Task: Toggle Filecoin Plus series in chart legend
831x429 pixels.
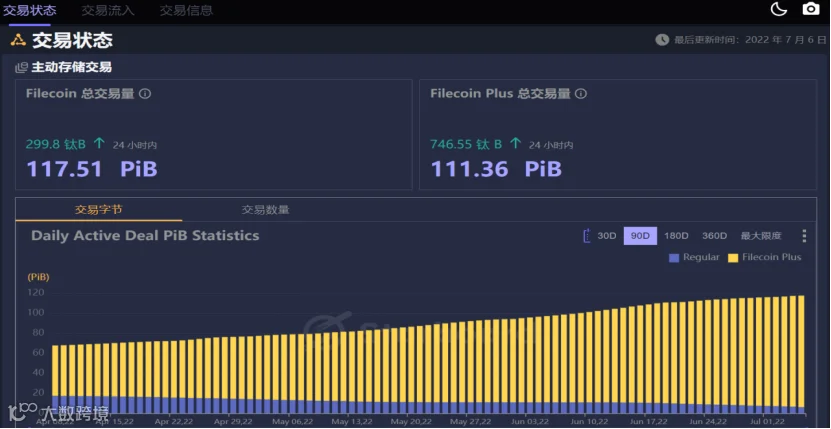Action: (765, 258)
